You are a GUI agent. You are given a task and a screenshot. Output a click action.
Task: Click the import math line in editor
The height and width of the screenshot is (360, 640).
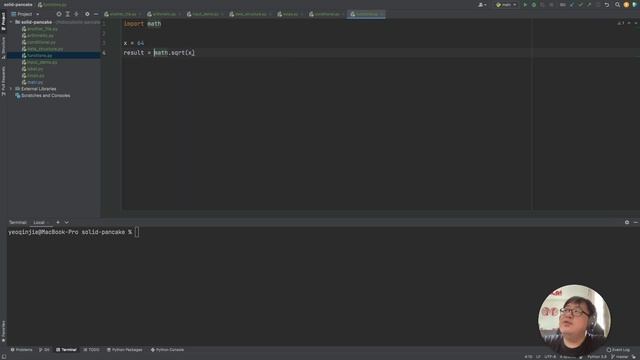click(142, 24)
